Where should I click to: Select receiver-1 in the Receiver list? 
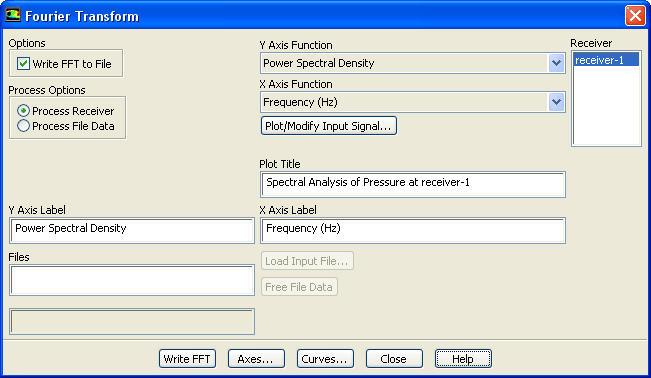point(606,60)
